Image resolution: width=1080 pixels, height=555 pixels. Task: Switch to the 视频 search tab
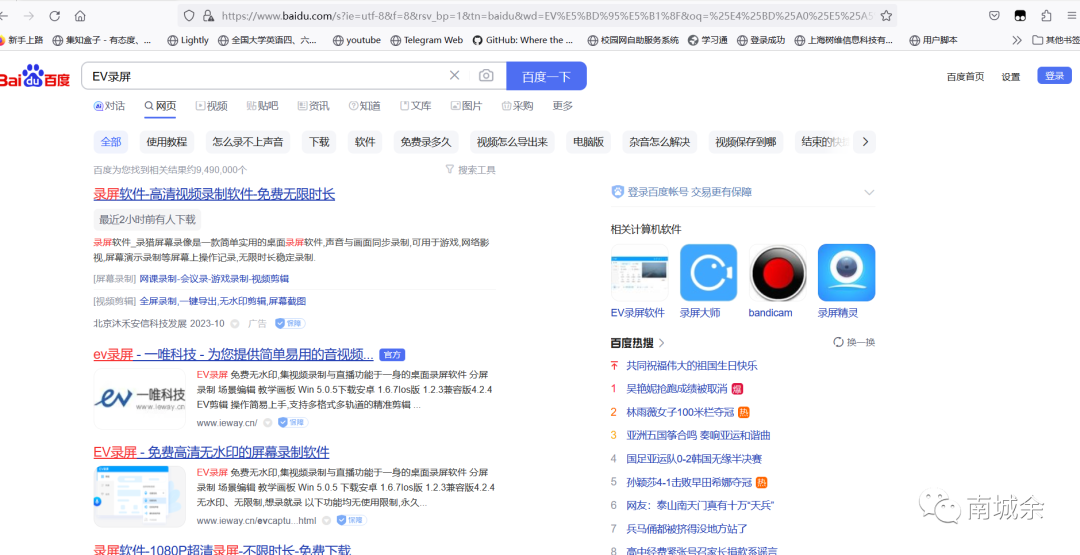pos(211,106)
